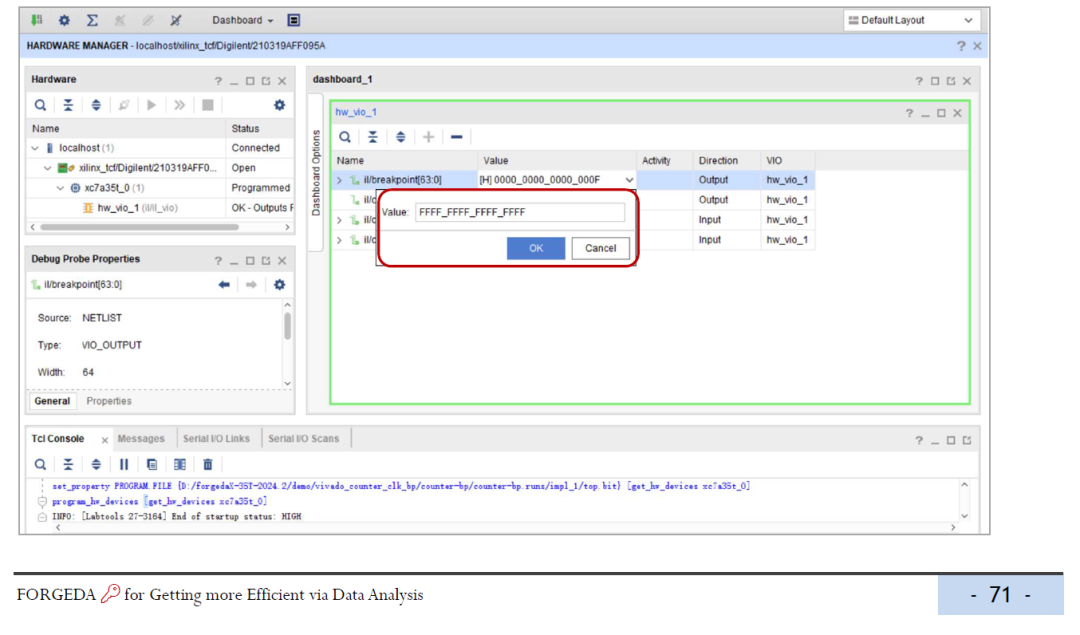Open the breakpoint value dropdown arrow
This screenshot has height=635, width=1080.
(x=629, y=180)
